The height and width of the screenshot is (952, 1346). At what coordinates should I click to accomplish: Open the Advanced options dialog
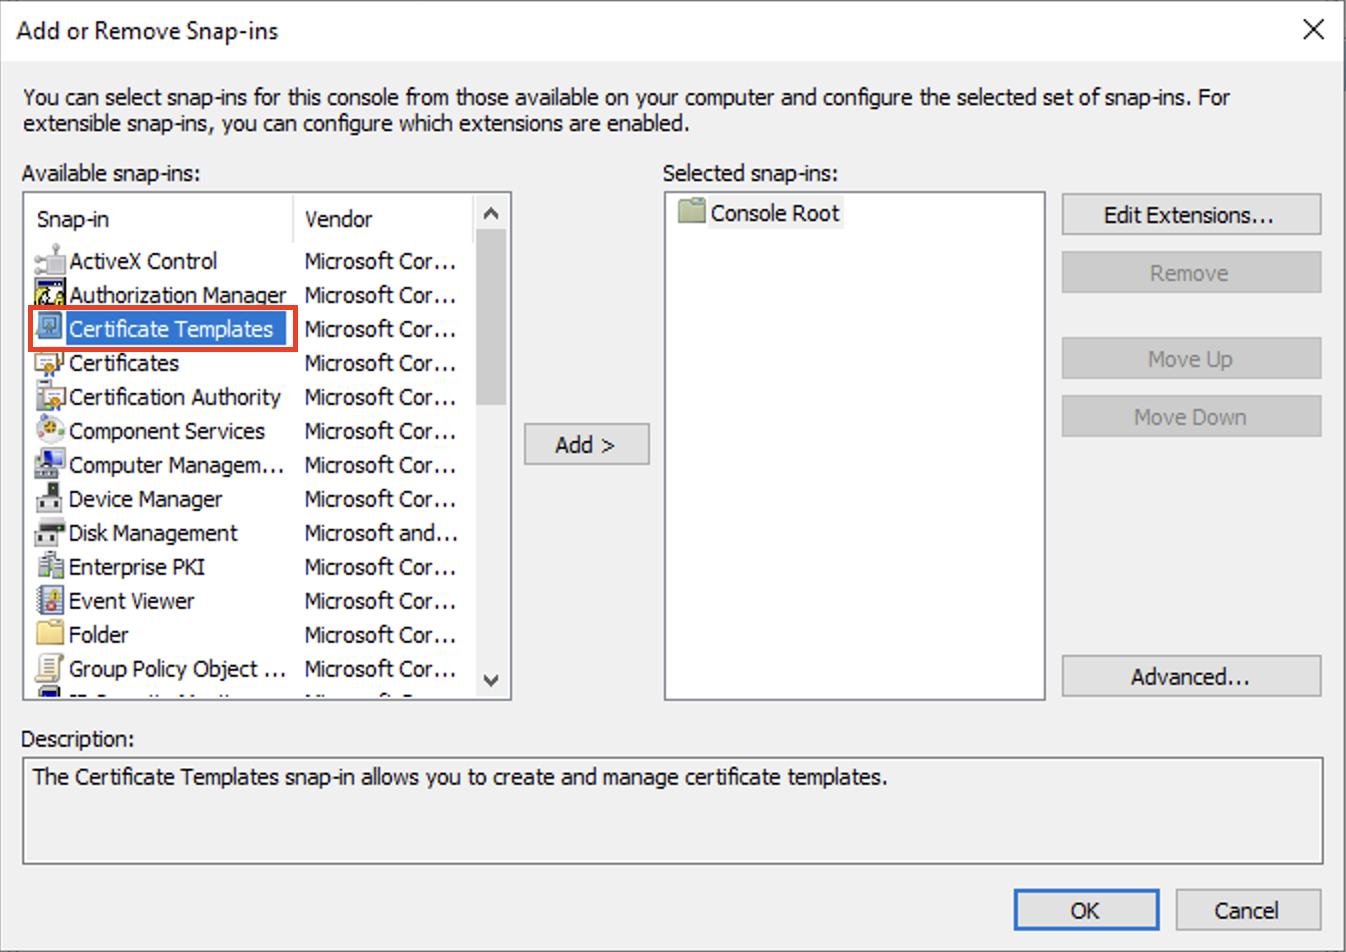point(1190,676)
